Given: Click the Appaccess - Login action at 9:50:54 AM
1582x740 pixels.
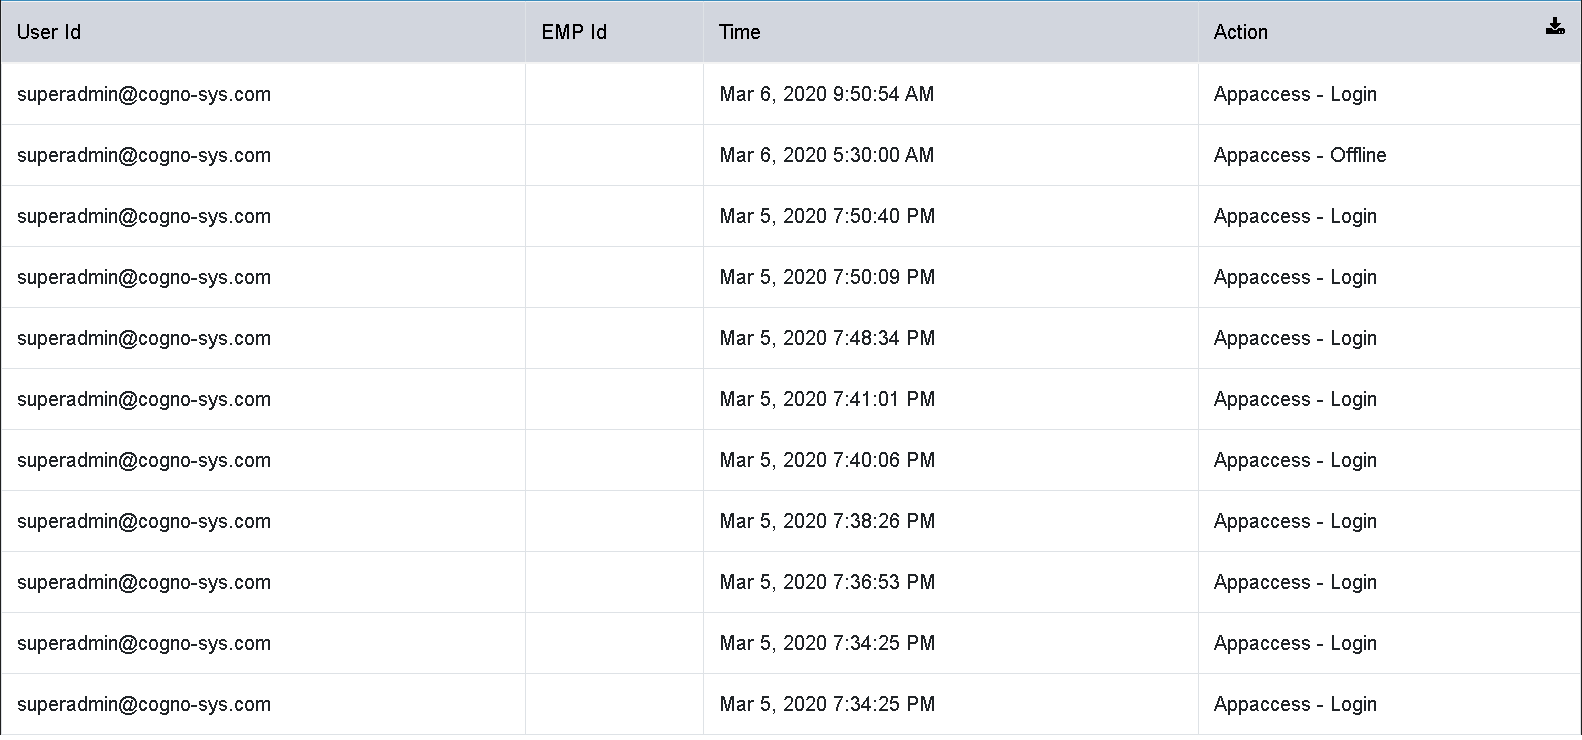Looking at the screenshot, I should click(x=1295, y=94).
